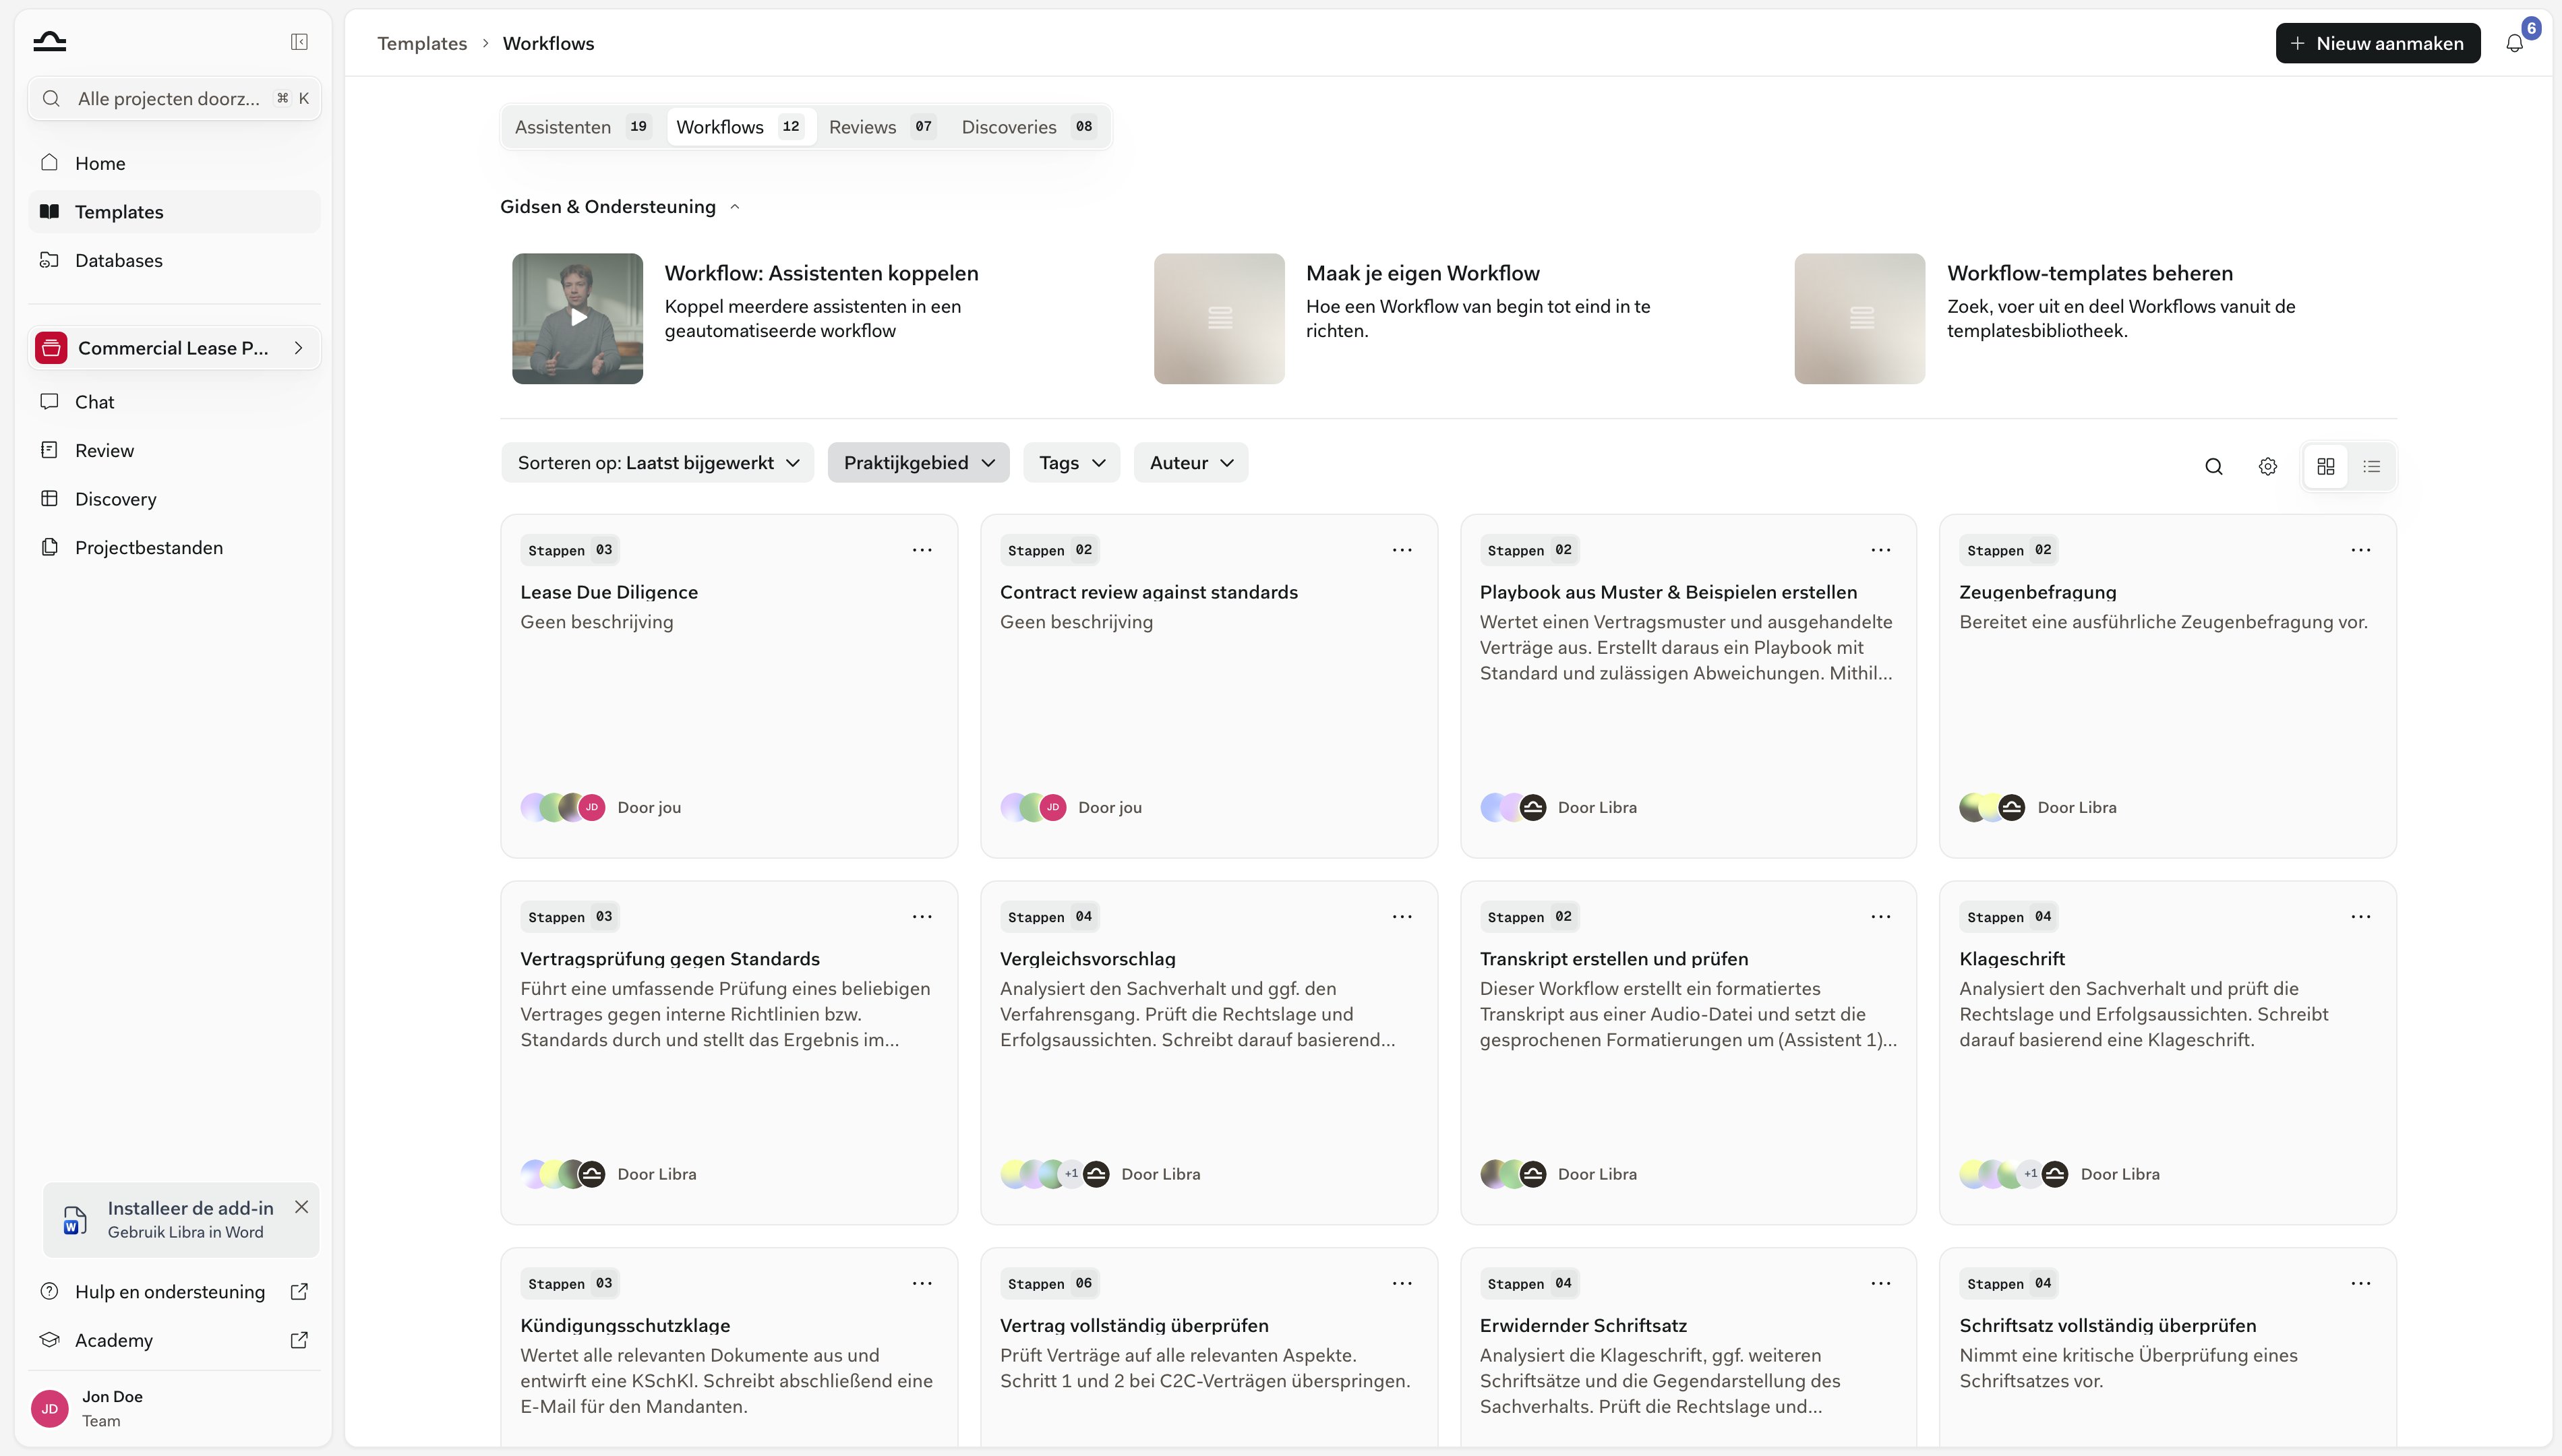Open Projectbestanden section
This screenshot has height=1456, width=2562.
pyautogui.click(x=174, y=548)
